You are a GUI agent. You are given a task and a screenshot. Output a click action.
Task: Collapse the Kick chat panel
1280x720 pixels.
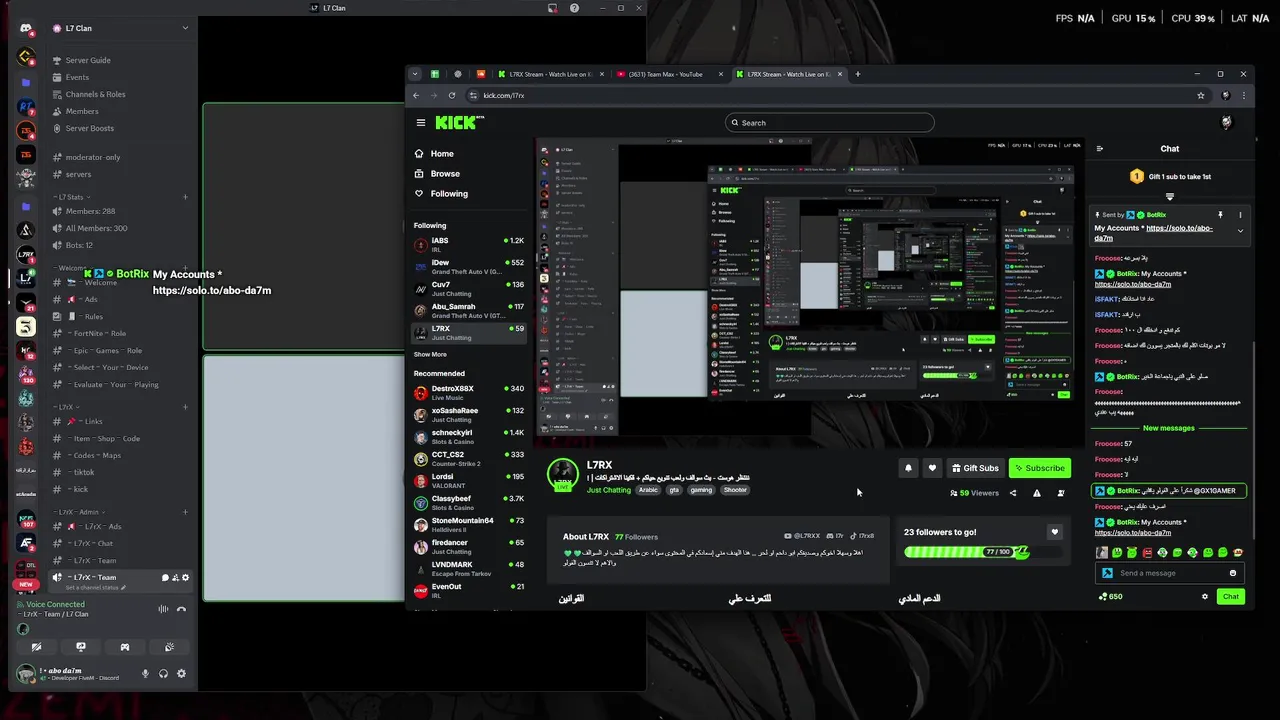coord(1100,149)
